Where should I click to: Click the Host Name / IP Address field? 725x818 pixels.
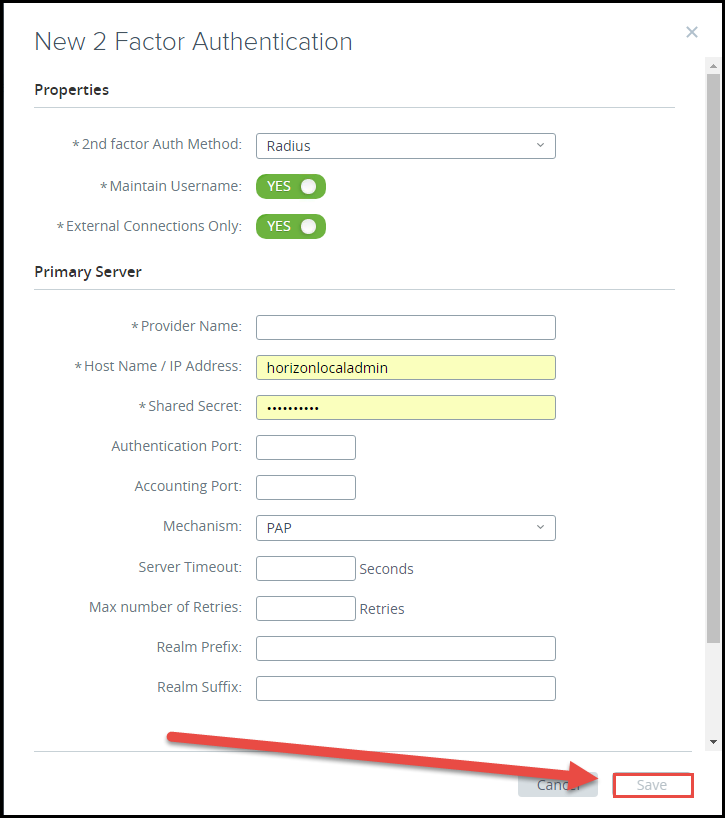[x=405, y=367]
